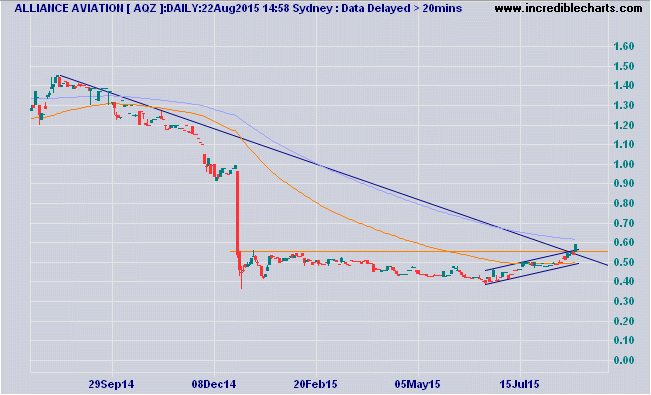Viewport: 651px width, 395px height.
Task: Select the lower rising channel line near July
Action: click(x=531, y=274)
